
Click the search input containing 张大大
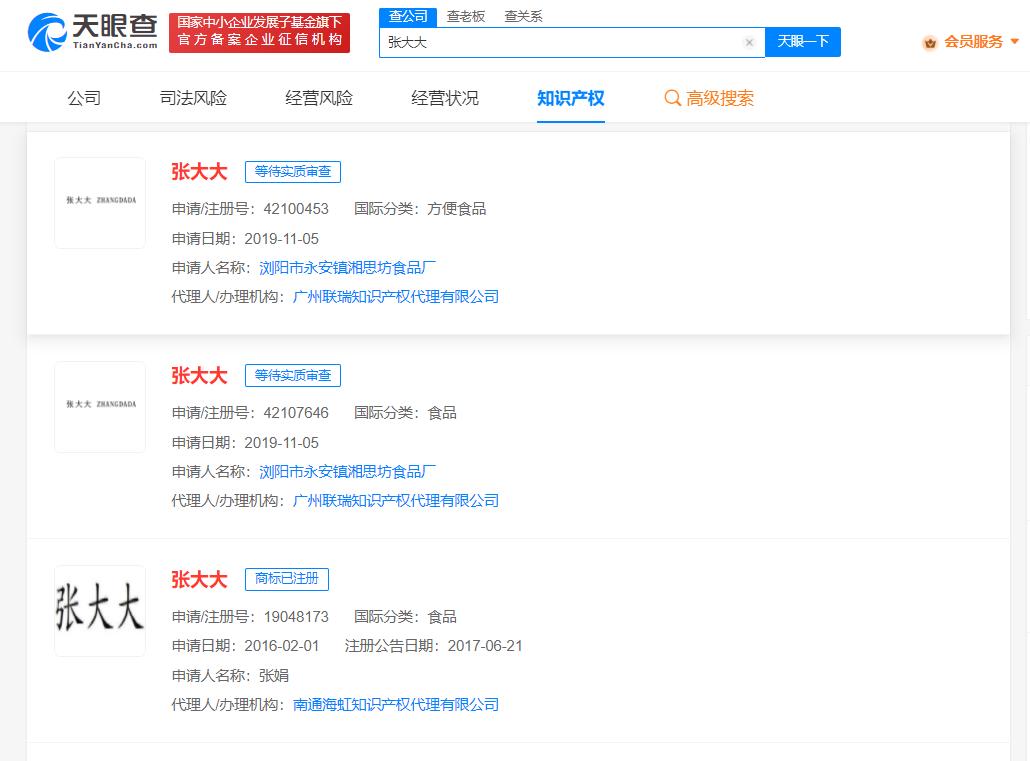click(x=560, y=42)
